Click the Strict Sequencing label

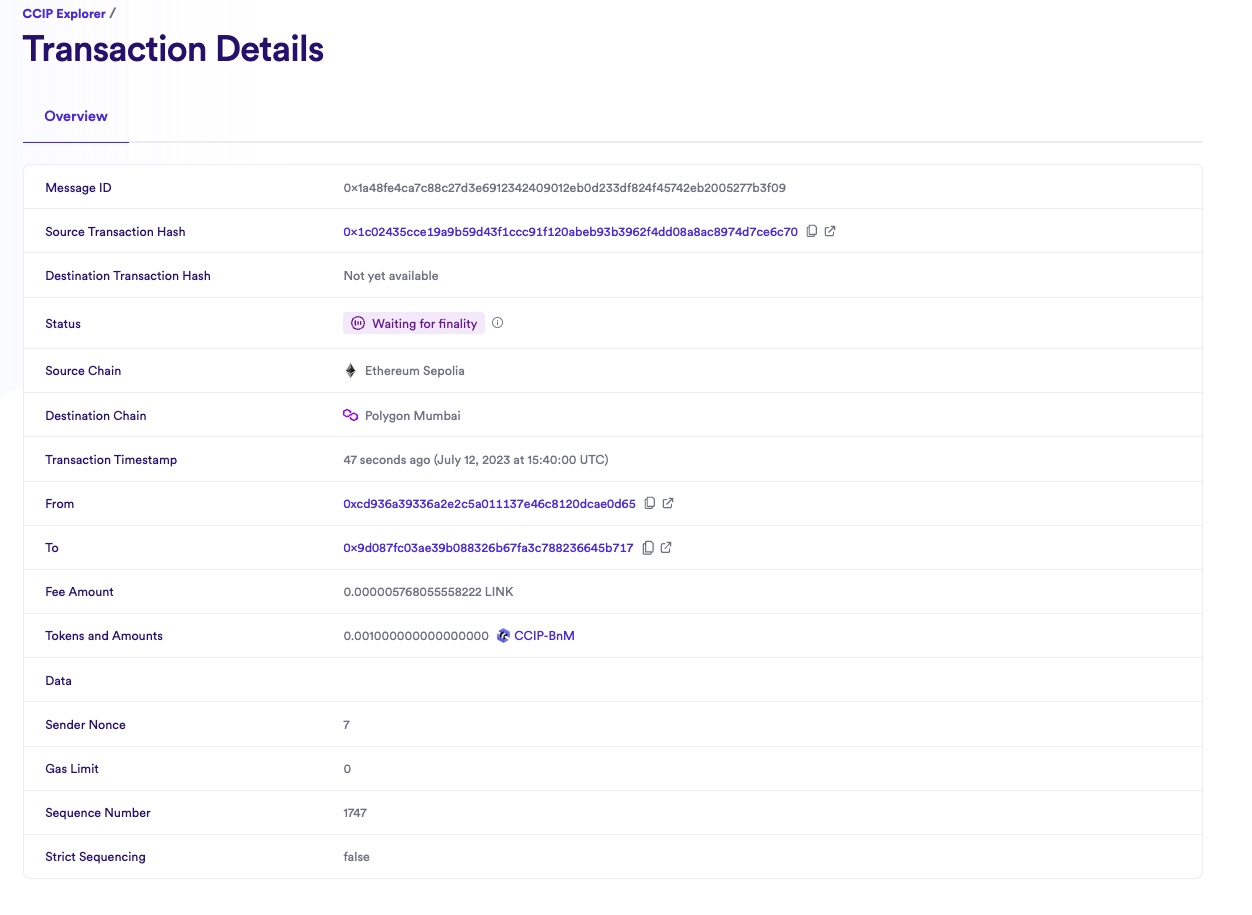click(95, 857)
